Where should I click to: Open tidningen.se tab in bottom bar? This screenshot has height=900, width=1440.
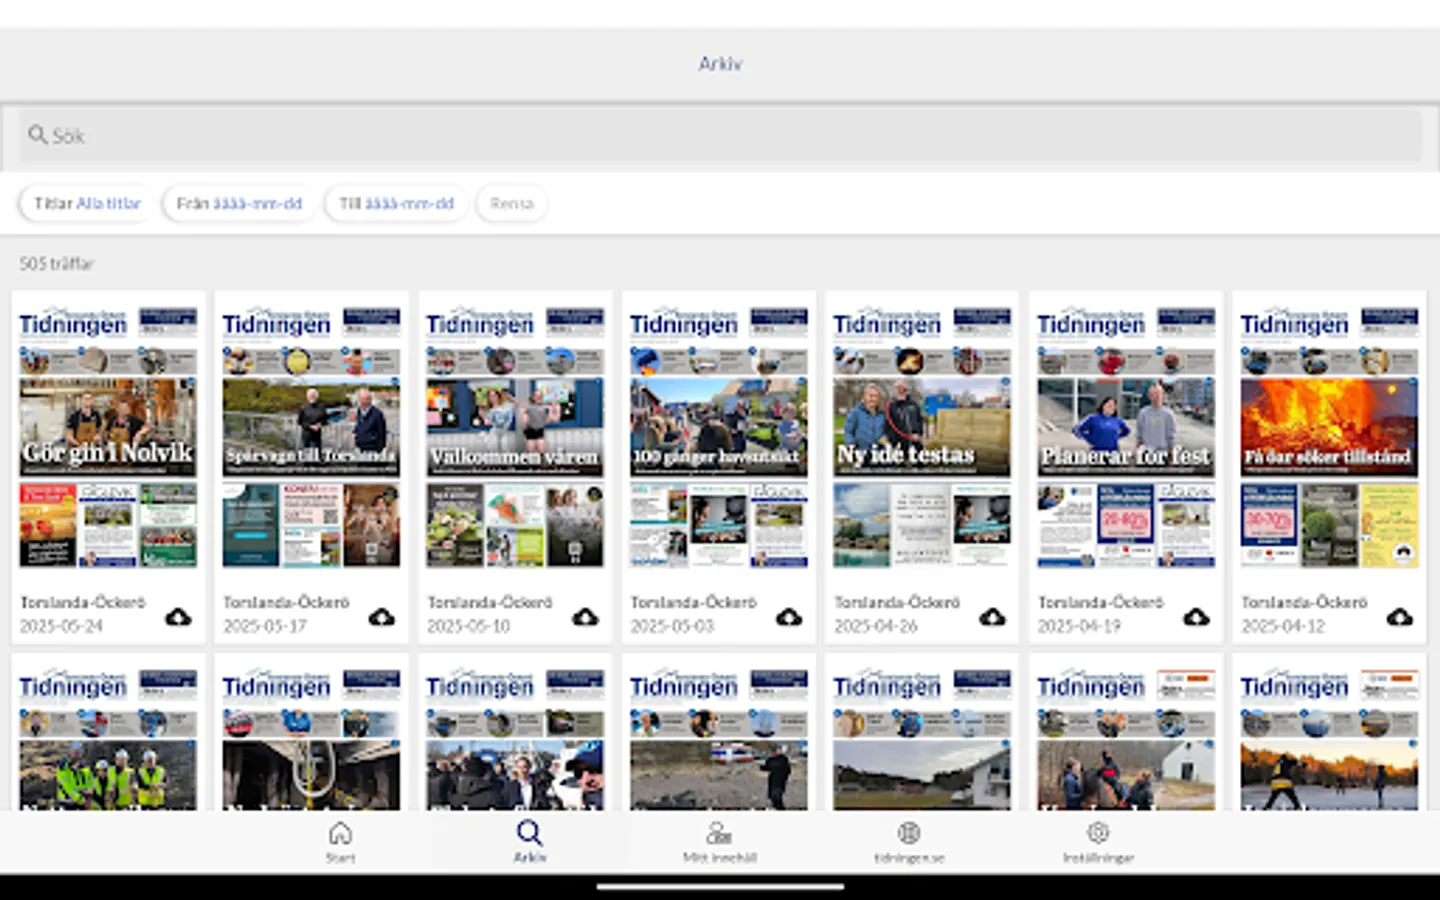(909, 841)
